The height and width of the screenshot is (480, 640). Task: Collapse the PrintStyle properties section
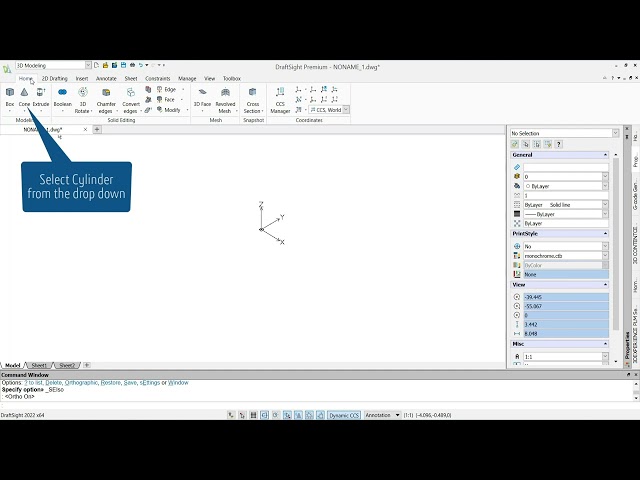pyautogui.click(x=605, y=233)
